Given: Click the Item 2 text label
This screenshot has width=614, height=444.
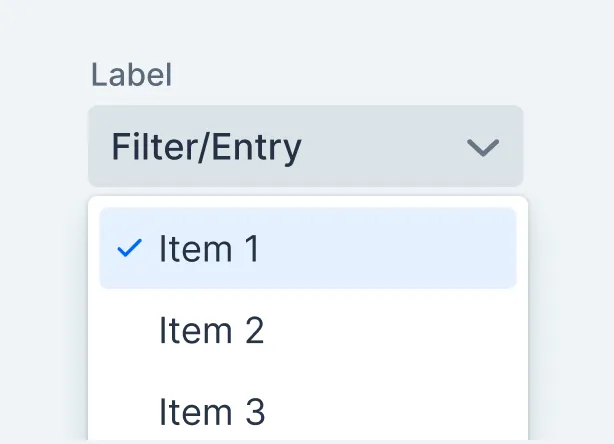Looking at the screenshot, I should [211, 330].
